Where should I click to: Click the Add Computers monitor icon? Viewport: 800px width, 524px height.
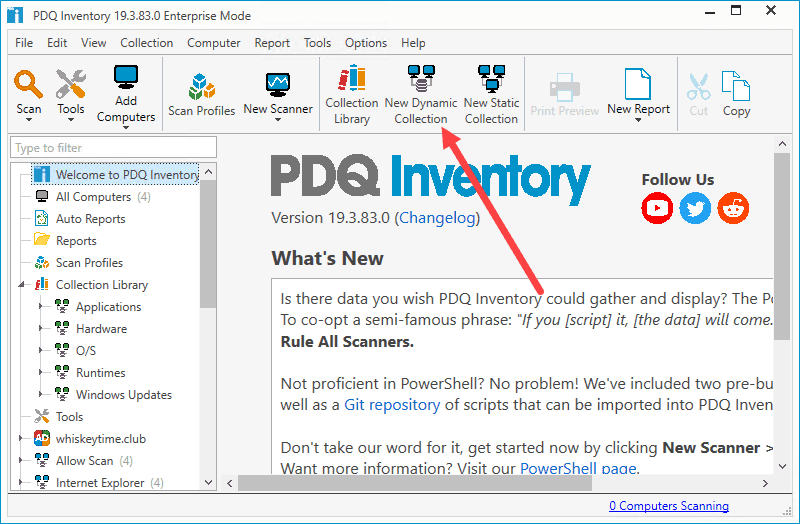coord(126,78)
